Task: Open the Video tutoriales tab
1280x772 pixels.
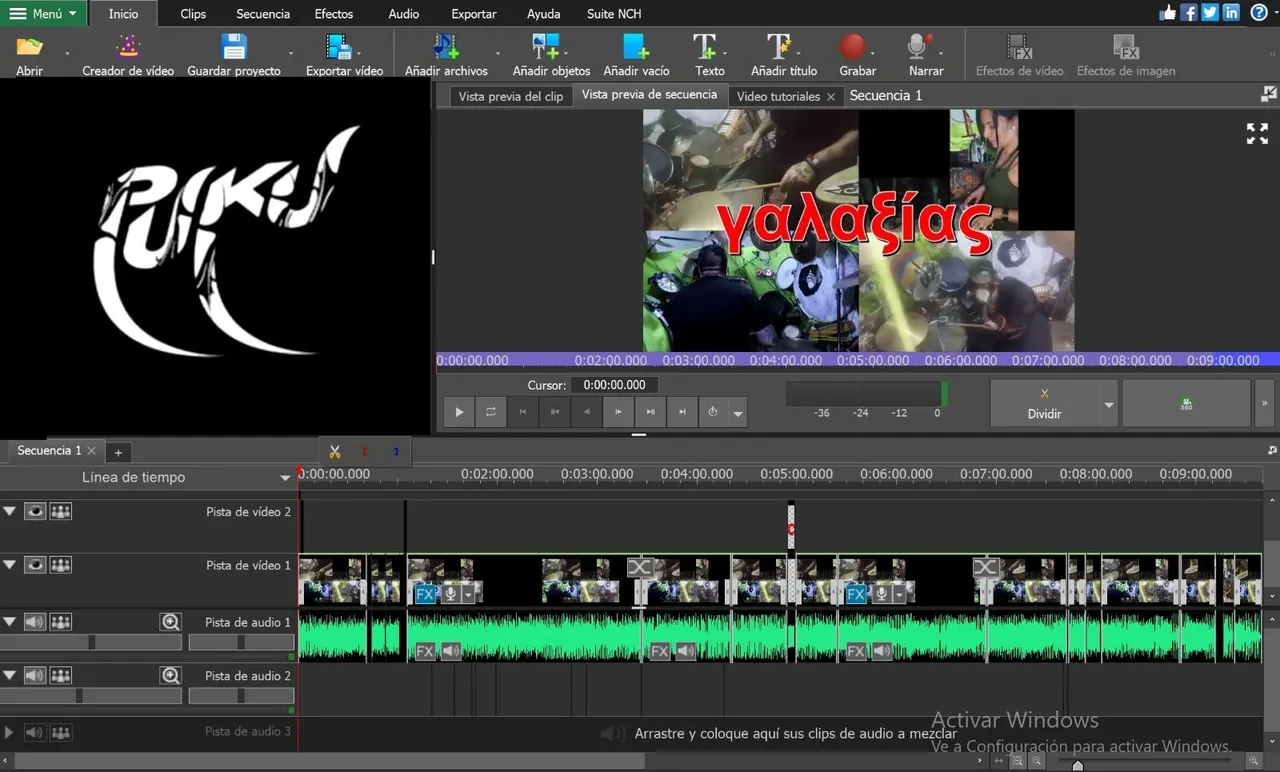Action: point(778,96)
